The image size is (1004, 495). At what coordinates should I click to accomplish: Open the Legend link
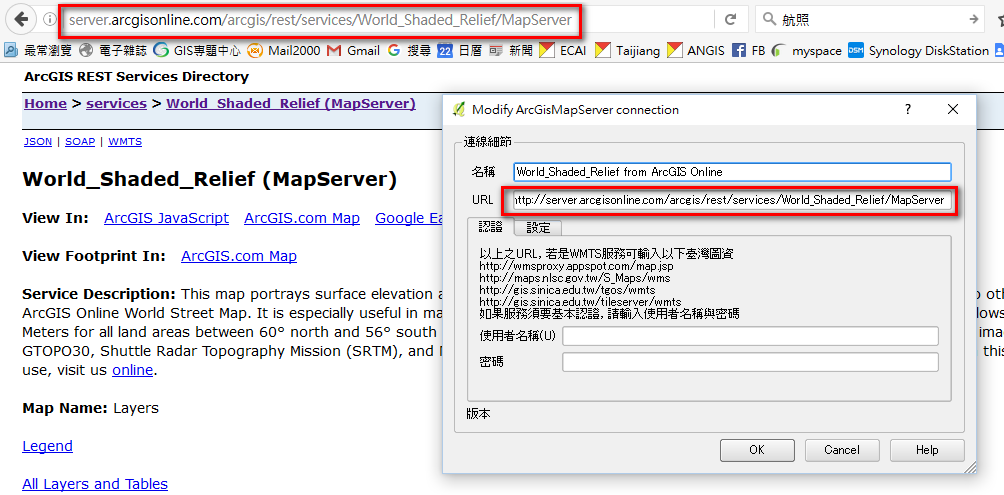(47, 446)
